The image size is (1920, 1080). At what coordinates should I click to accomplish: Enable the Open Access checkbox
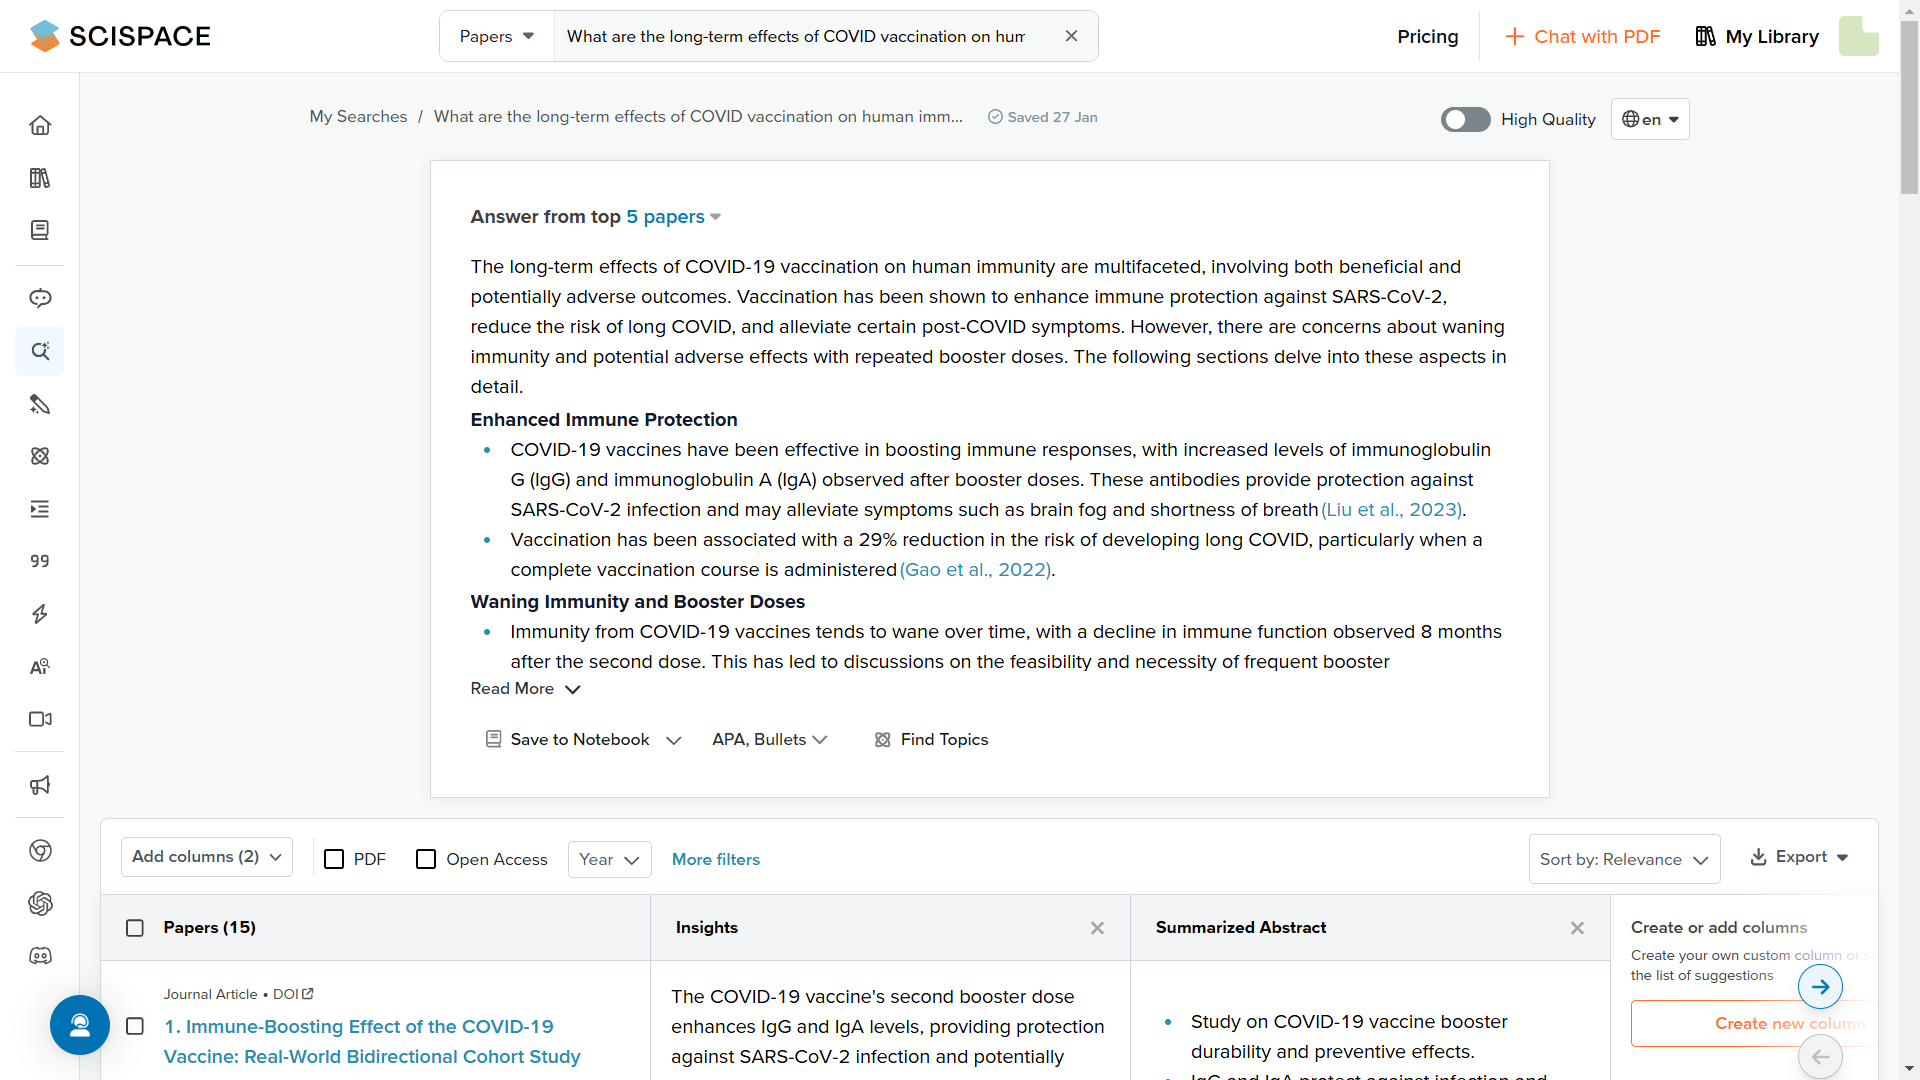point(426,859)
